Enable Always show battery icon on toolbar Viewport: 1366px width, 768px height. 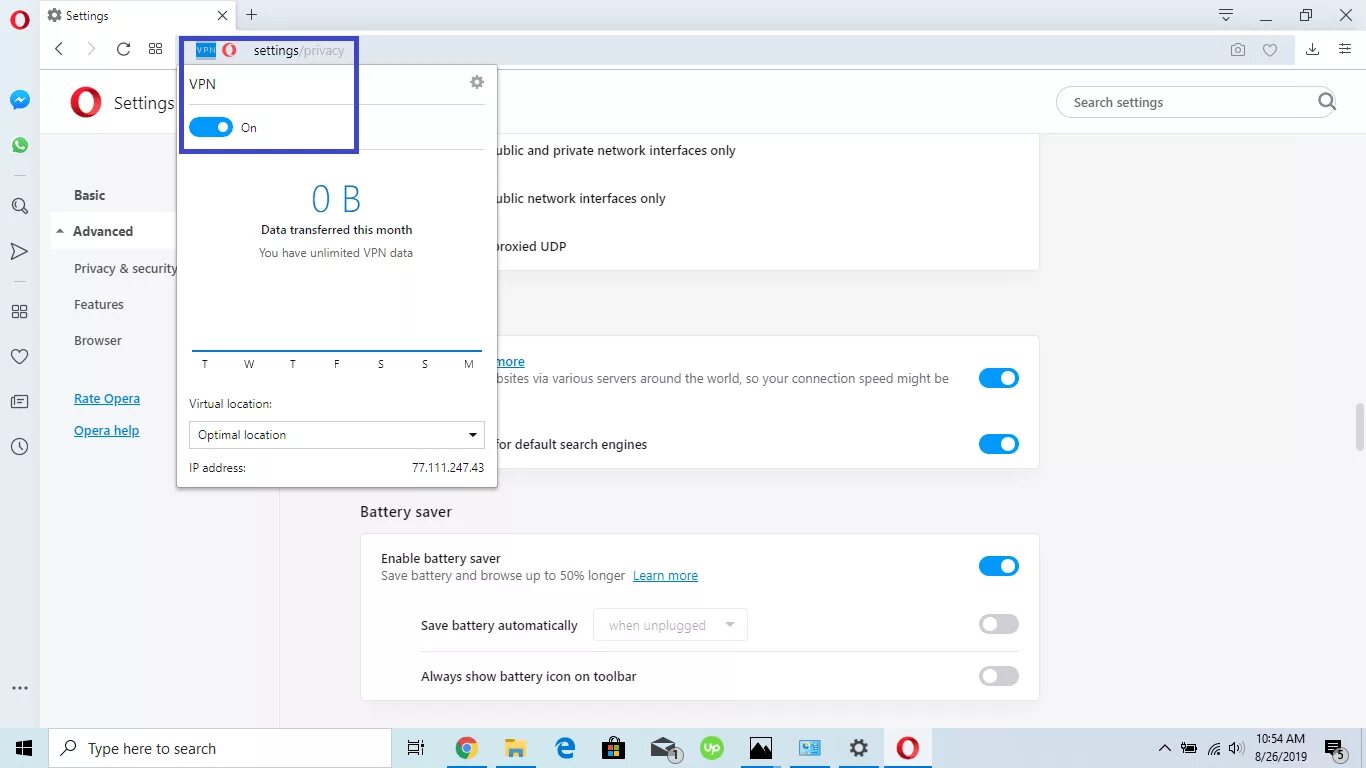998,676
